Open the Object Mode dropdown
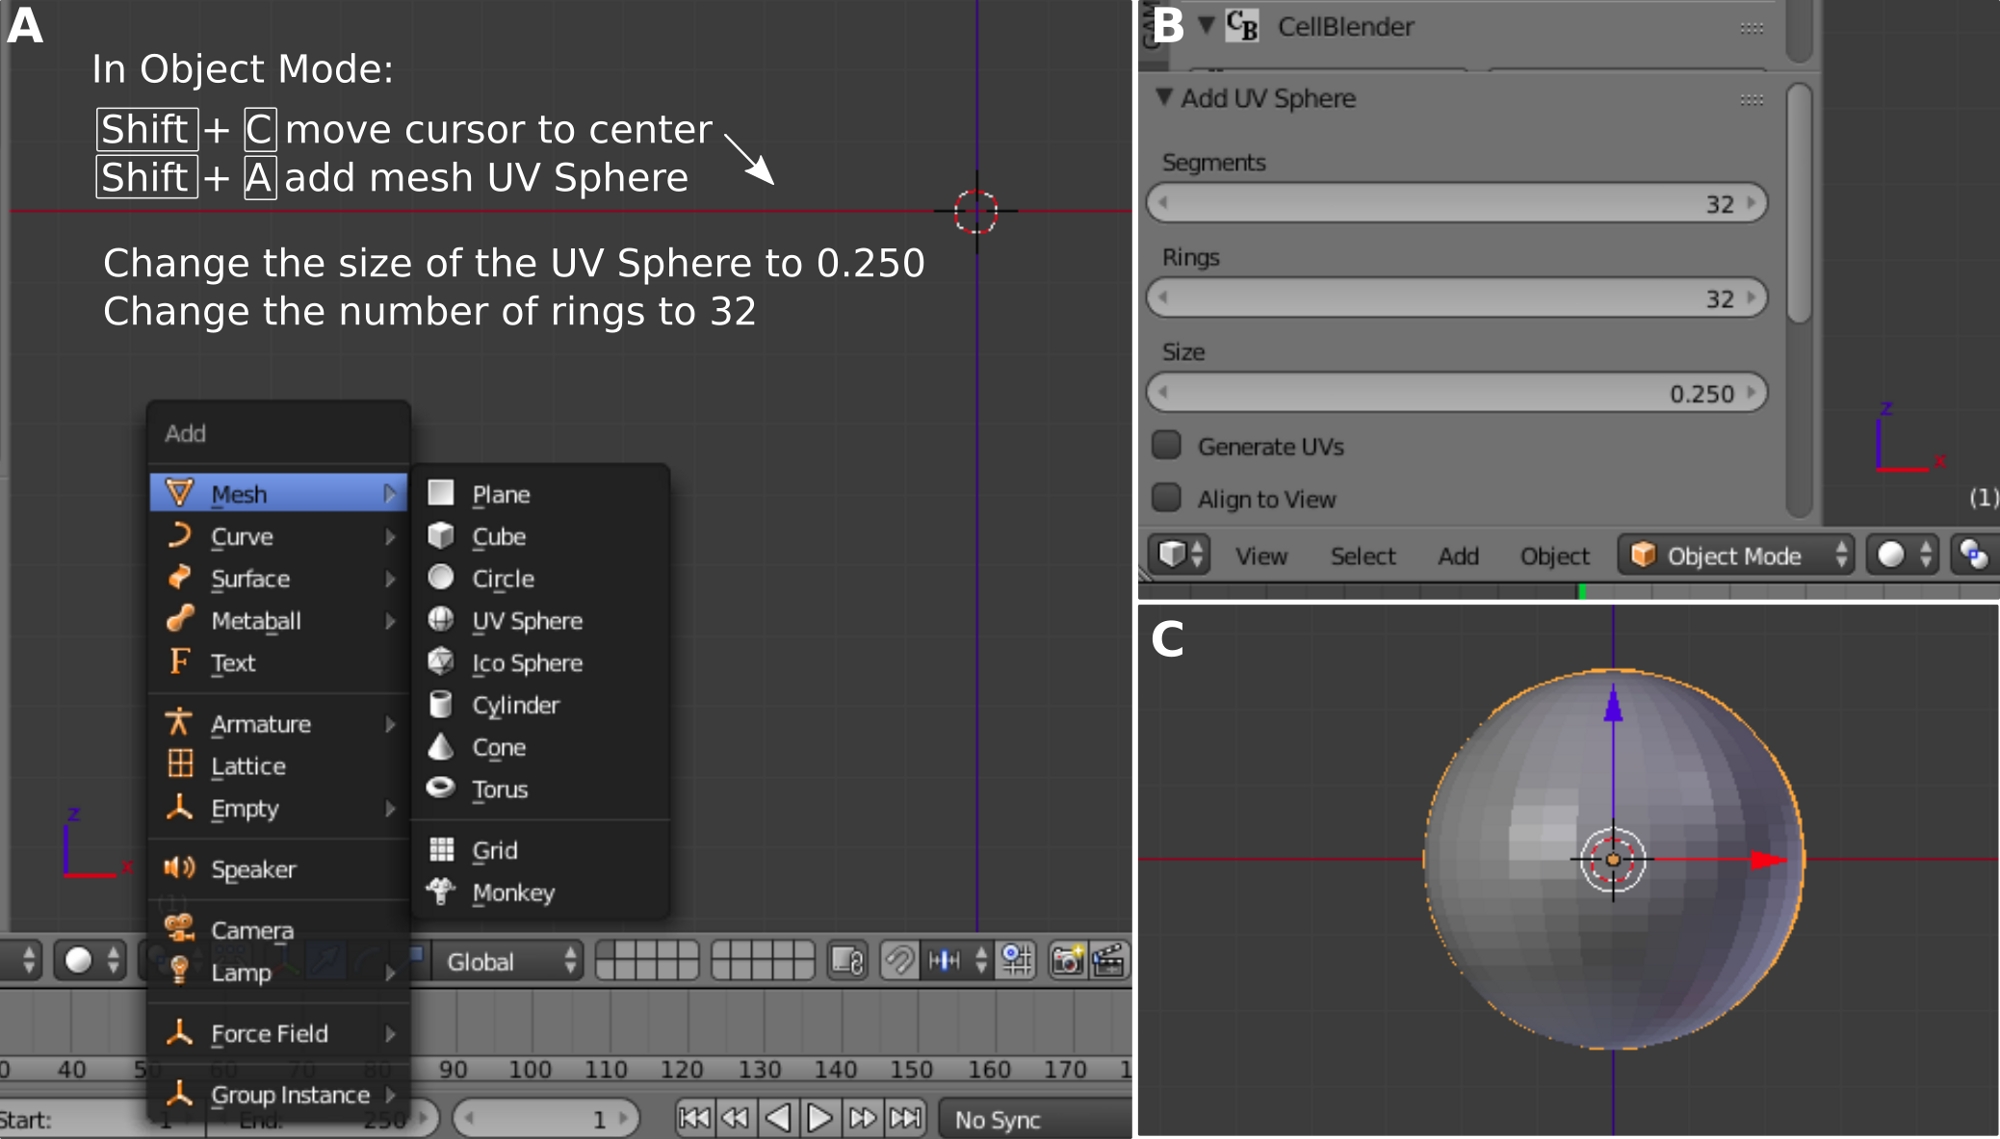This screenshot has height=1139, width=2000. pos(1736,555)
